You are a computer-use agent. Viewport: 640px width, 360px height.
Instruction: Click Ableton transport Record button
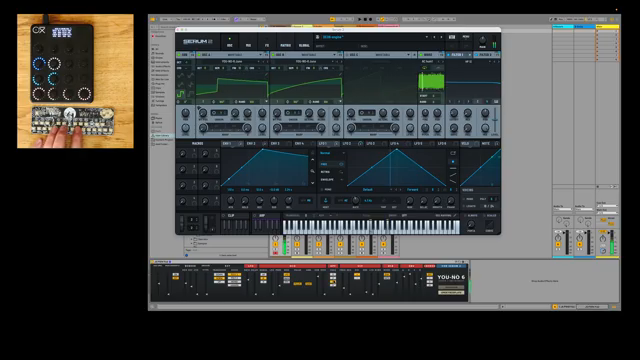pos(370,19)
